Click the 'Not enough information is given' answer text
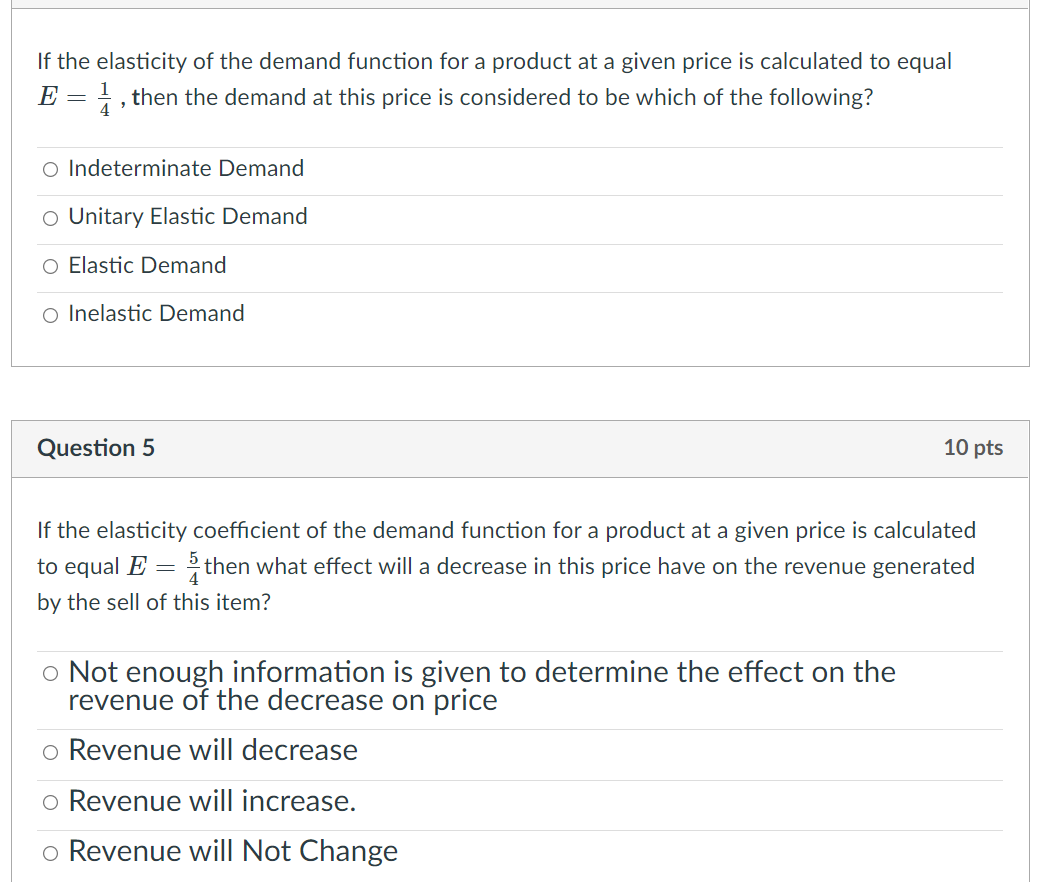1040x882 pixels. [x=481, y=685]
